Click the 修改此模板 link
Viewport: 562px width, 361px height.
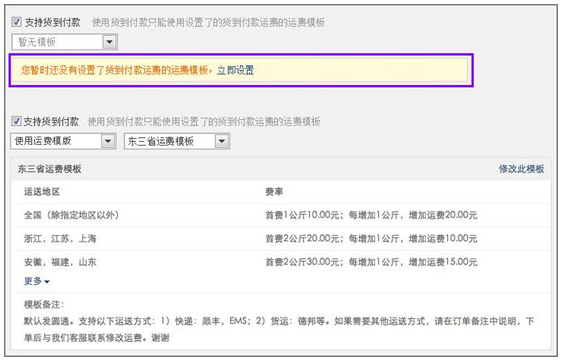click(x=521, y=168)
